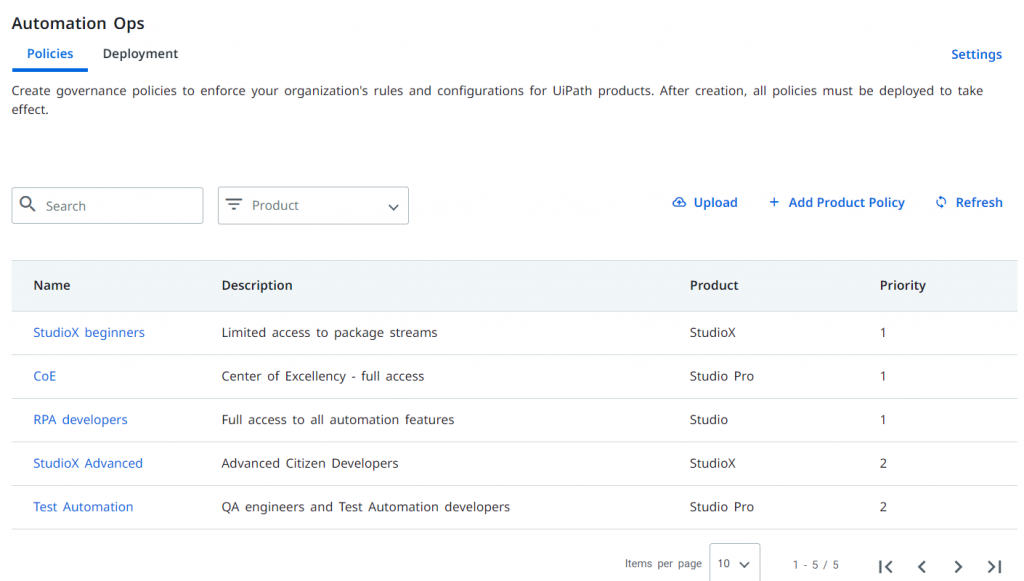Viewport: 1024px width, 581px height.
Task: Open the StudioX beginners policy
Action: (89, 332)
